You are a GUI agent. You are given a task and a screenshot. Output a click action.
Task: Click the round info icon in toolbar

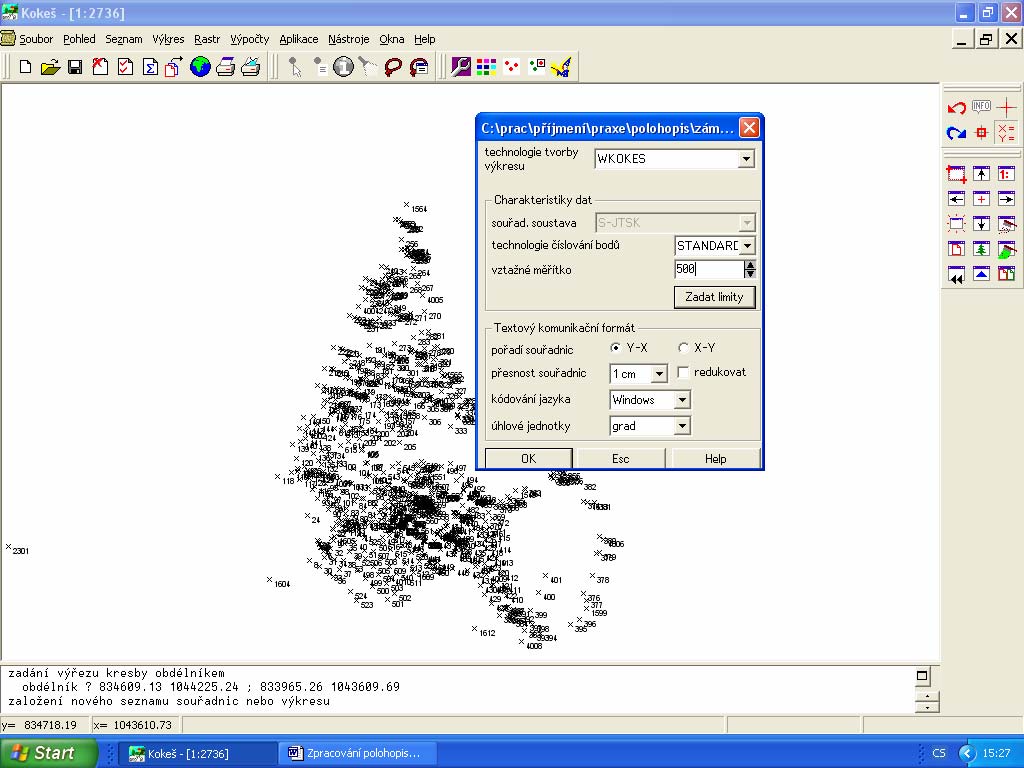[x=343, y=67]
